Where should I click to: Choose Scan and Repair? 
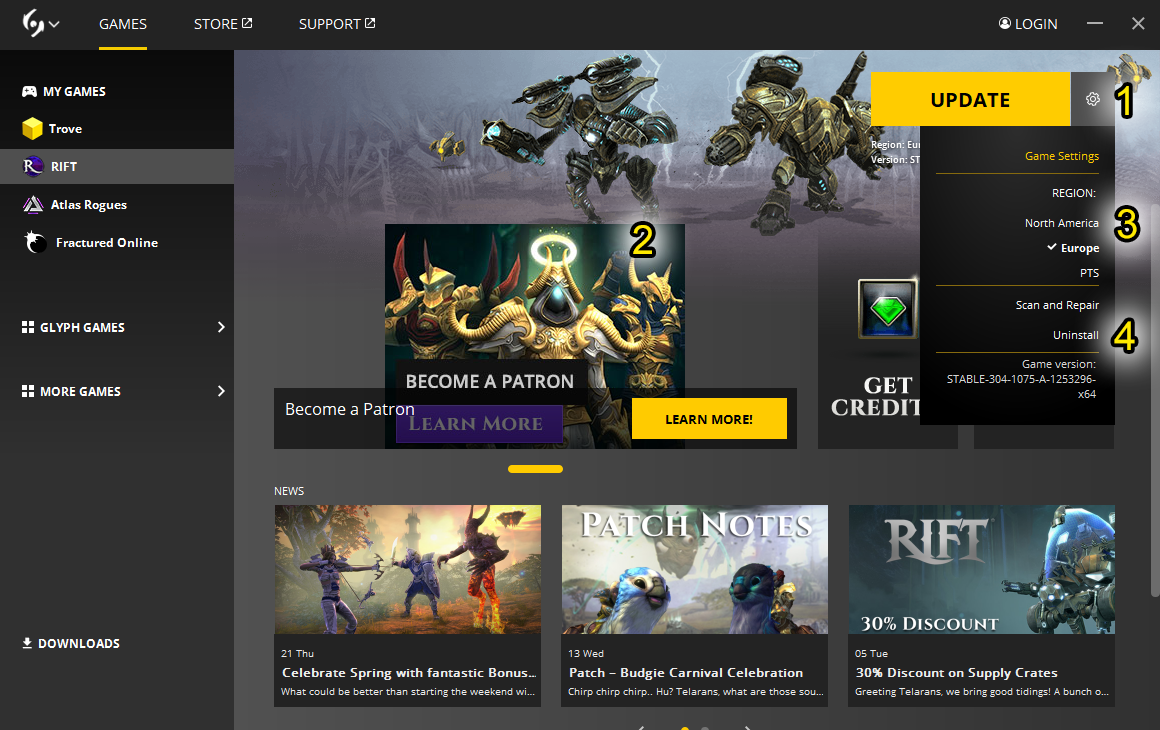tap(1057, 305)
